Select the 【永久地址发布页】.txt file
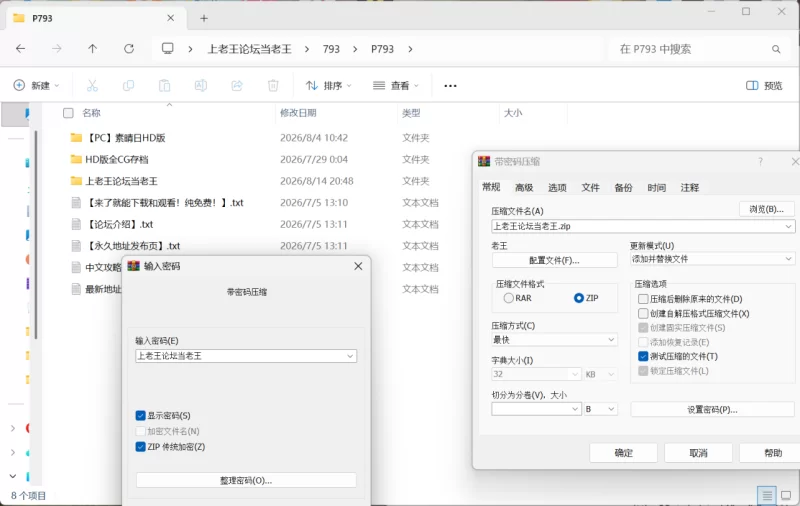Image resolution: width=800 pixels, height=506 pixels. 132,246
